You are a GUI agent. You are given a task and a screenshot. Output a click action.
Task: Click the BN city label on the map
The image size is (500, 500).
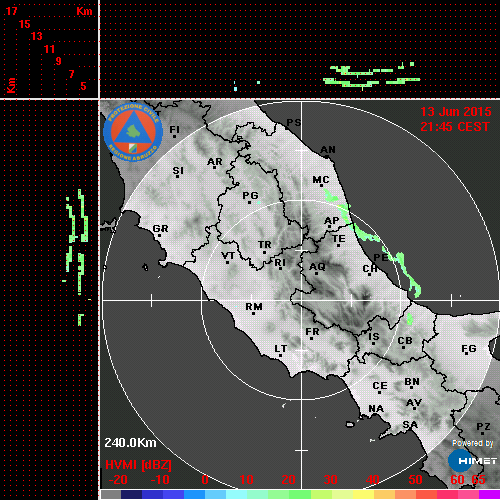tap(412, 382)
